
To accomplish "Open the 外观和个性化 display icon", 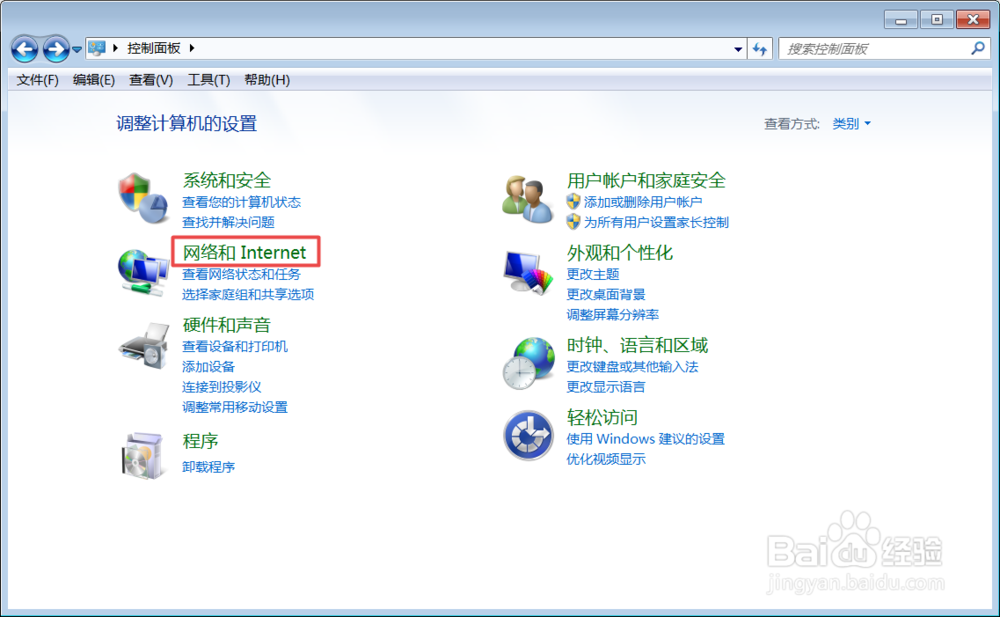I will (527, 268).
